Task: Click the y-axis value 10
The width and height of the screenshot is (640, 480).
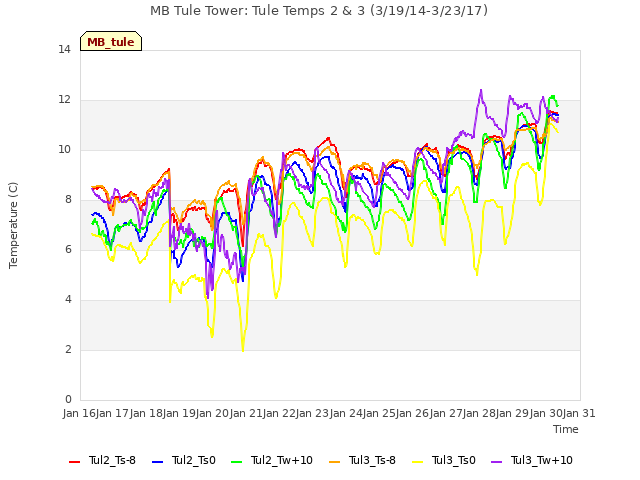Action: click(64, 150)
